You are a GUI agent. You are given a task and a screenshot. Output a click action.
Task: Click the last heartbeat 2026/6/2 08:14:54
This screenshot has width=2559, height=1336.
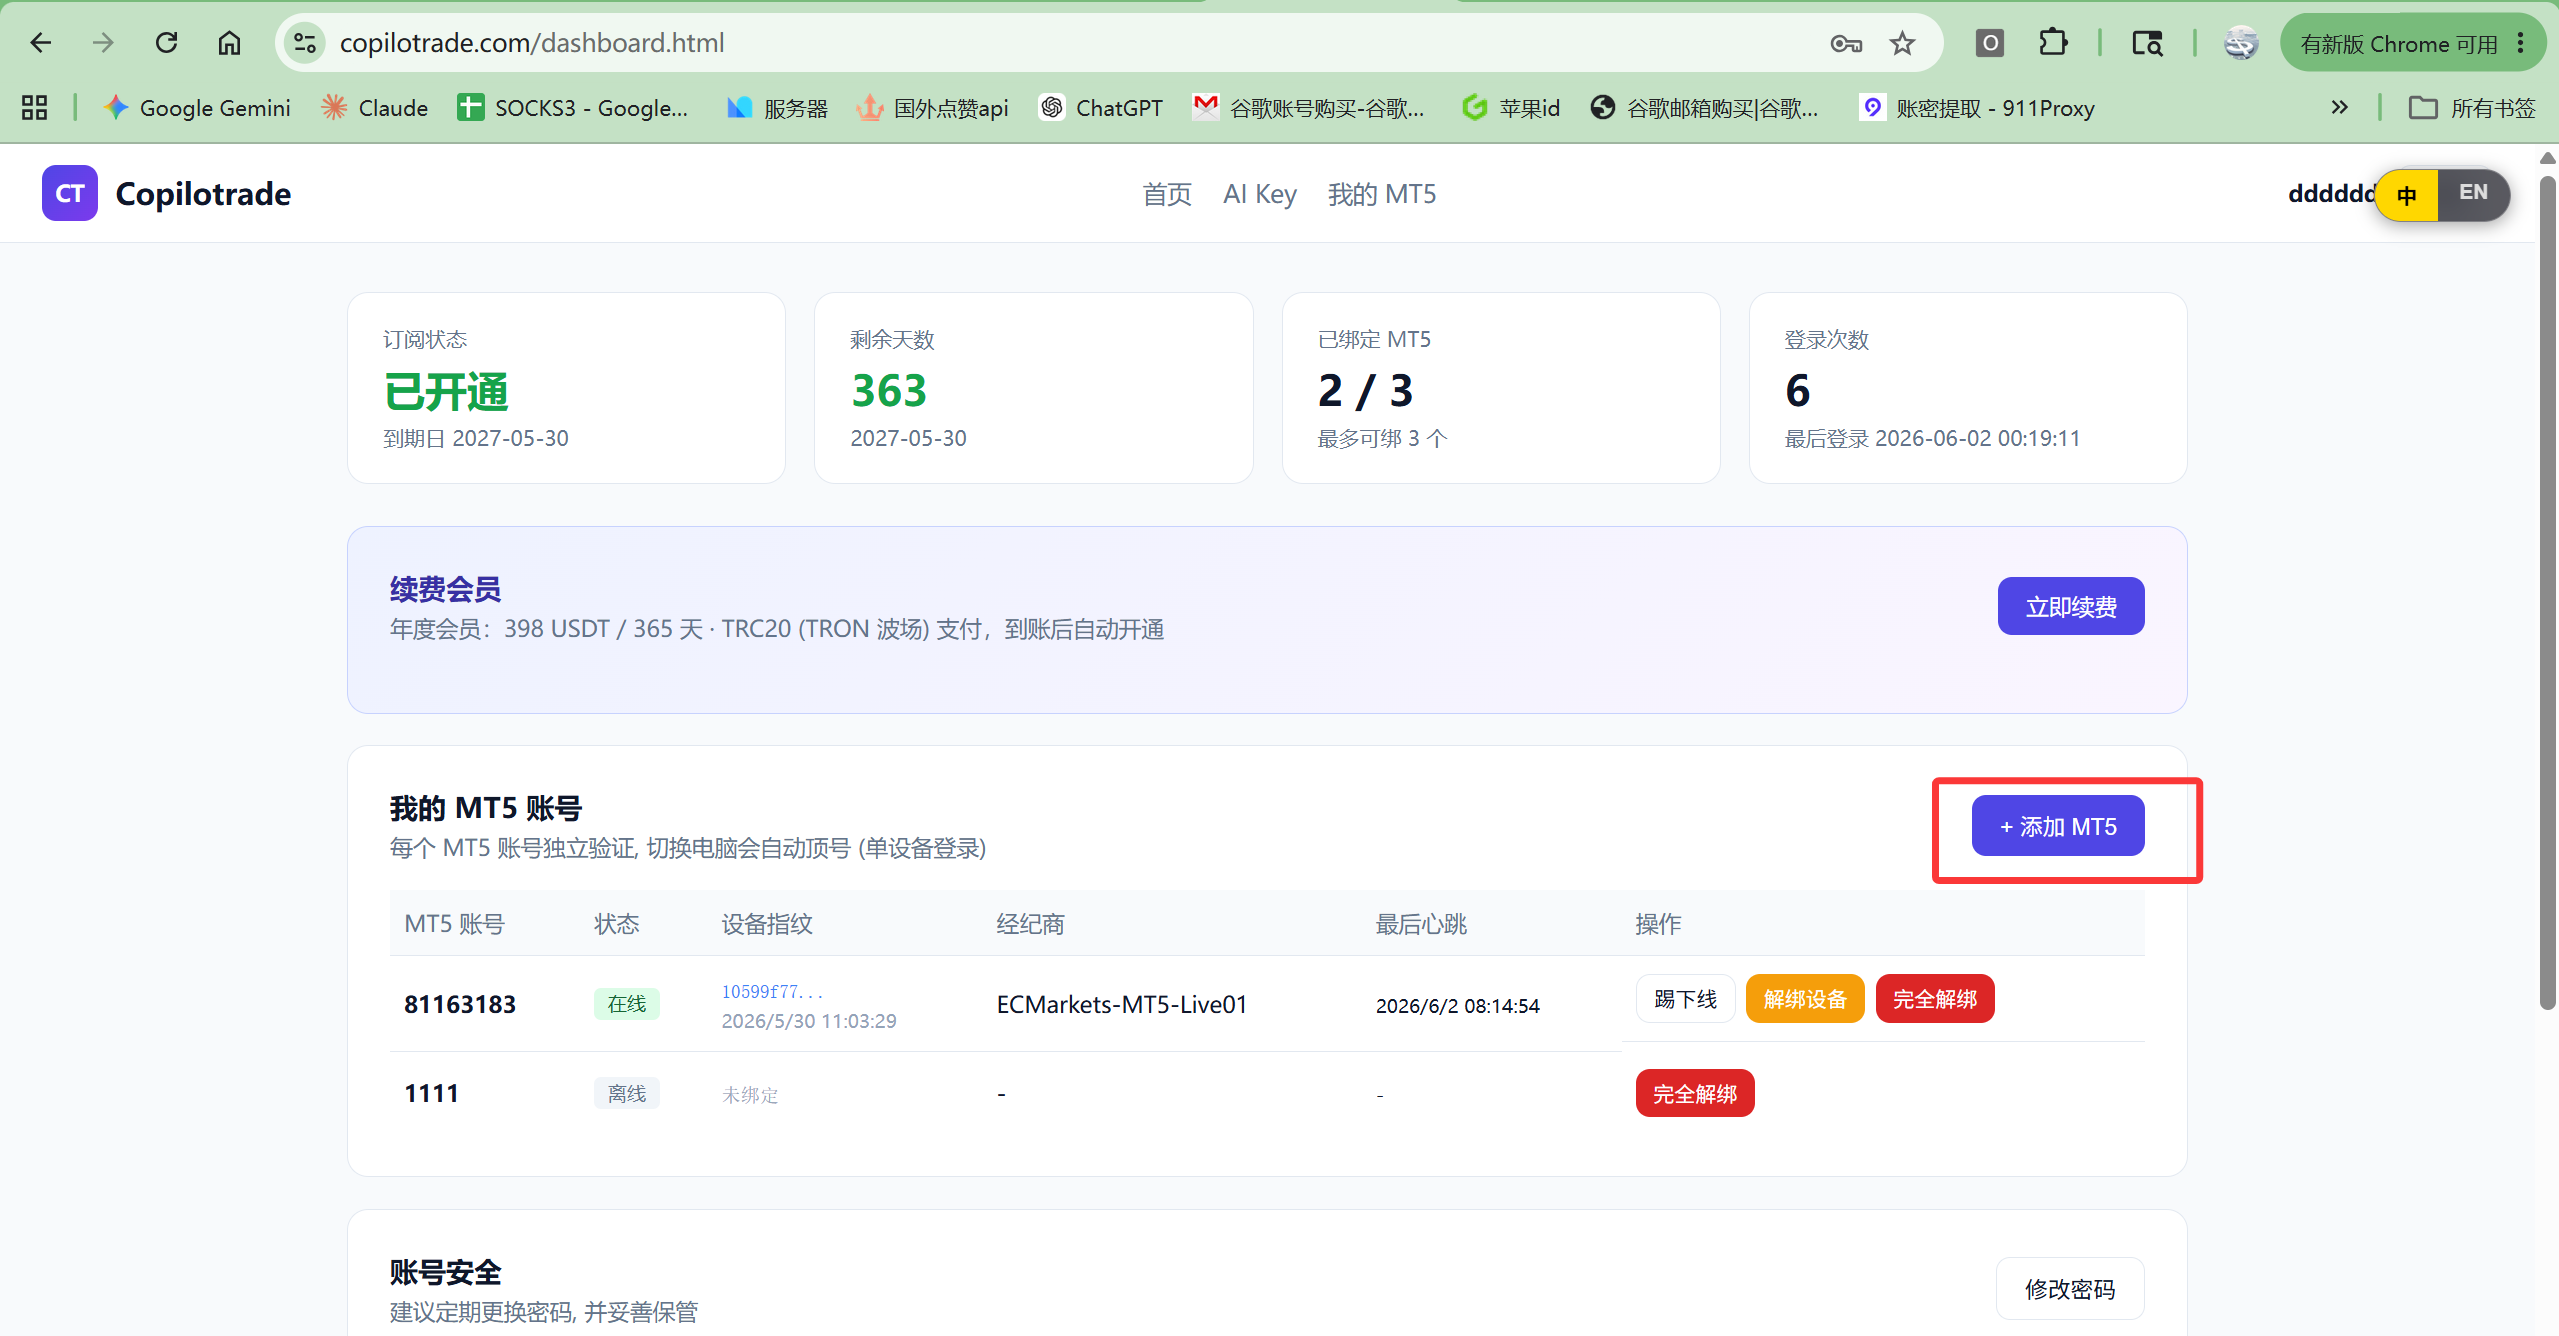pyautogui.click(x=1458, y=1005)
